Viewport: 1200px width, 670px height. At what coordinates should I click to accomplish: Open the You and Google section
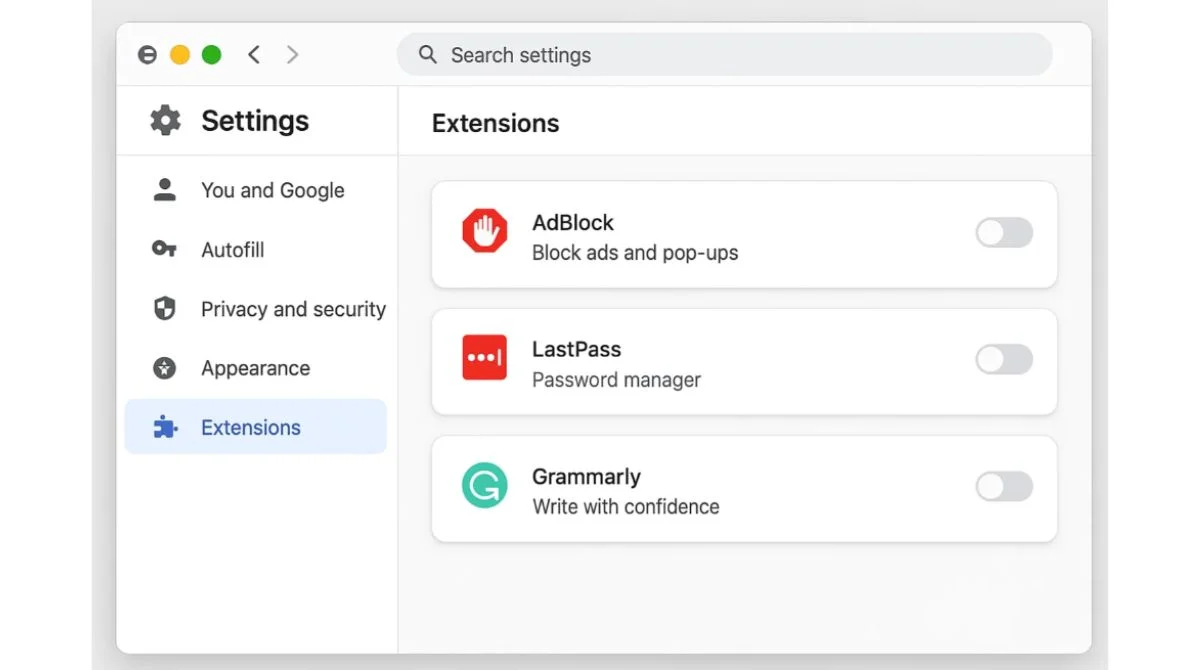pyautogui.click(x=256, y=190)
